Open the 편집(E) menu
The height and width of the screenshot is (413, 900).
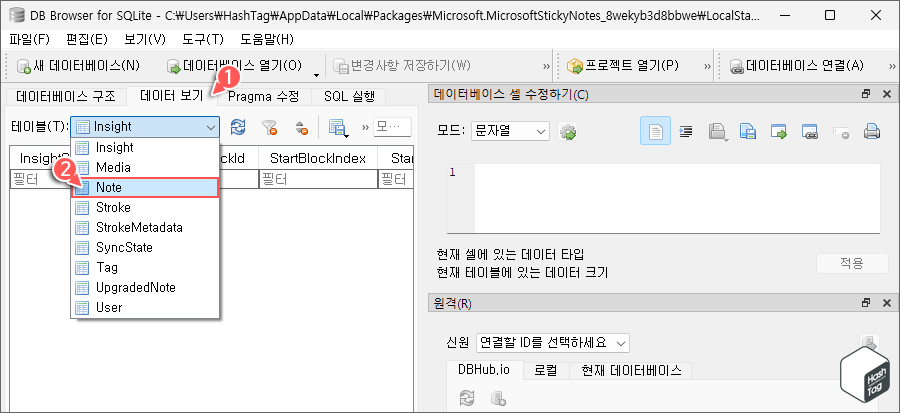click(87, 40)
